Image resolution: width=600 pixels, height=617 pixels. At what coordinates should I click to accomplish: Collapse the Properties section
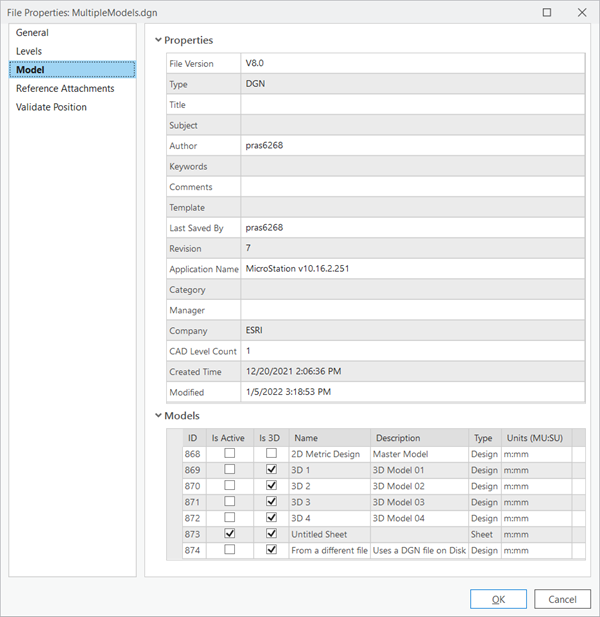coord(157,40)
